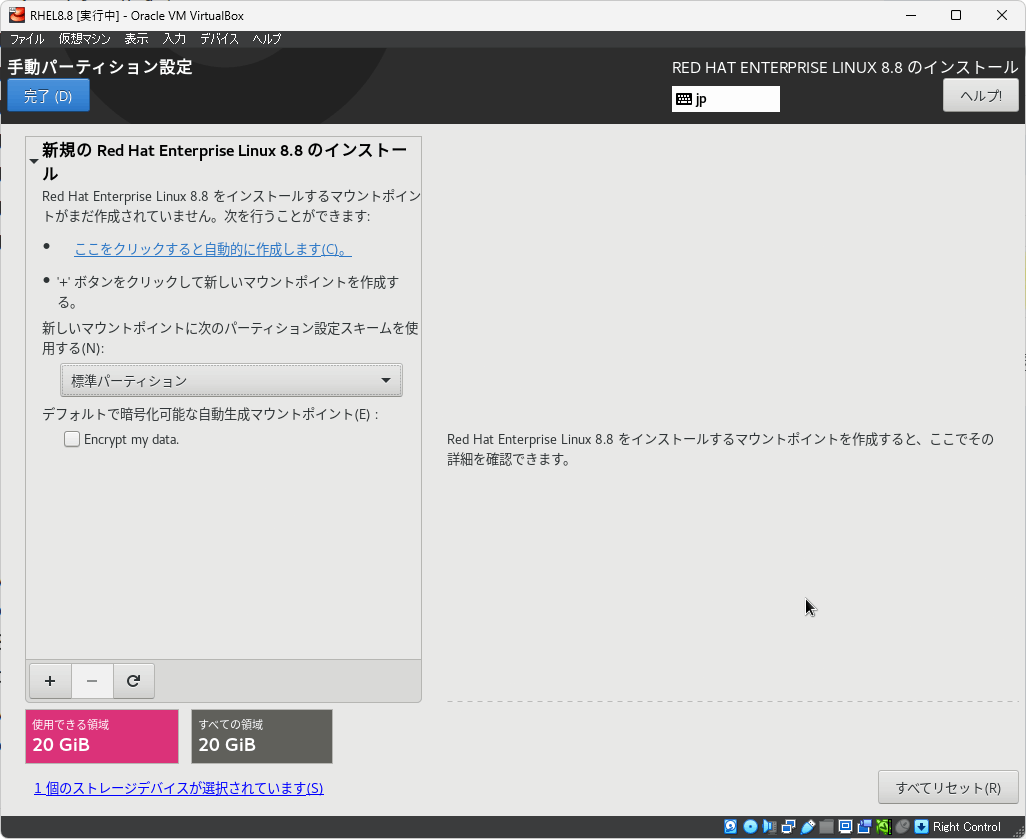Click link to automatically create mount points
This screenshot has height=839, width=1026.
click(213, 249)
